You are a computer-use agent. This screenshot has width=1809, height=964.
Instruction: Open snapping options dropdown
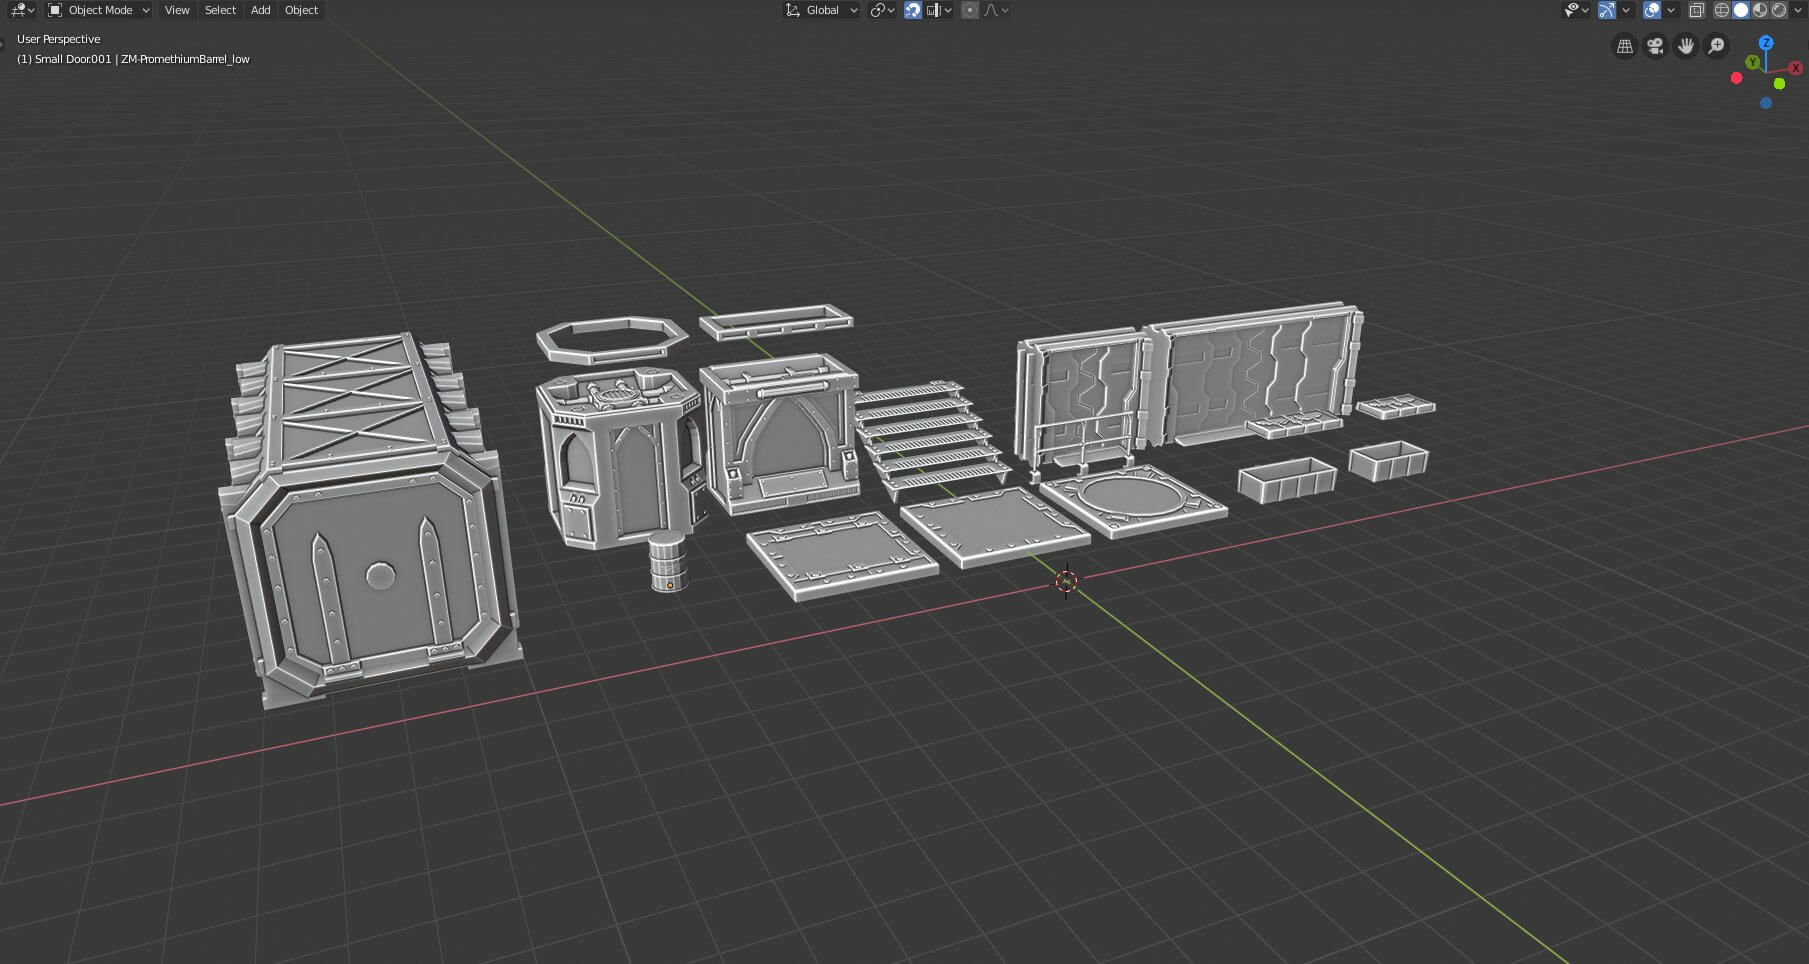click(940, 10)
